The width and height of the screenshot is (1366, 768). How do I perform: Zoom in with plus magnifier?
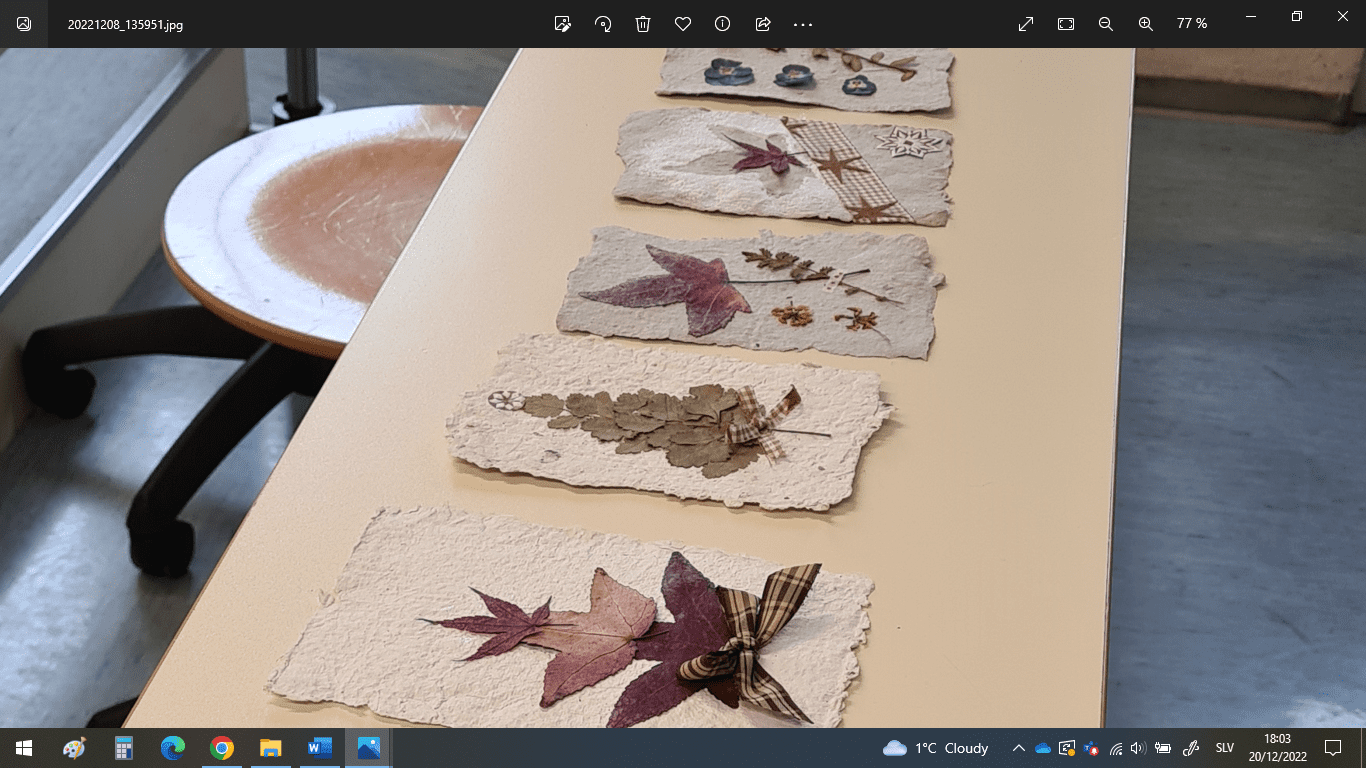coord(1146,24)
